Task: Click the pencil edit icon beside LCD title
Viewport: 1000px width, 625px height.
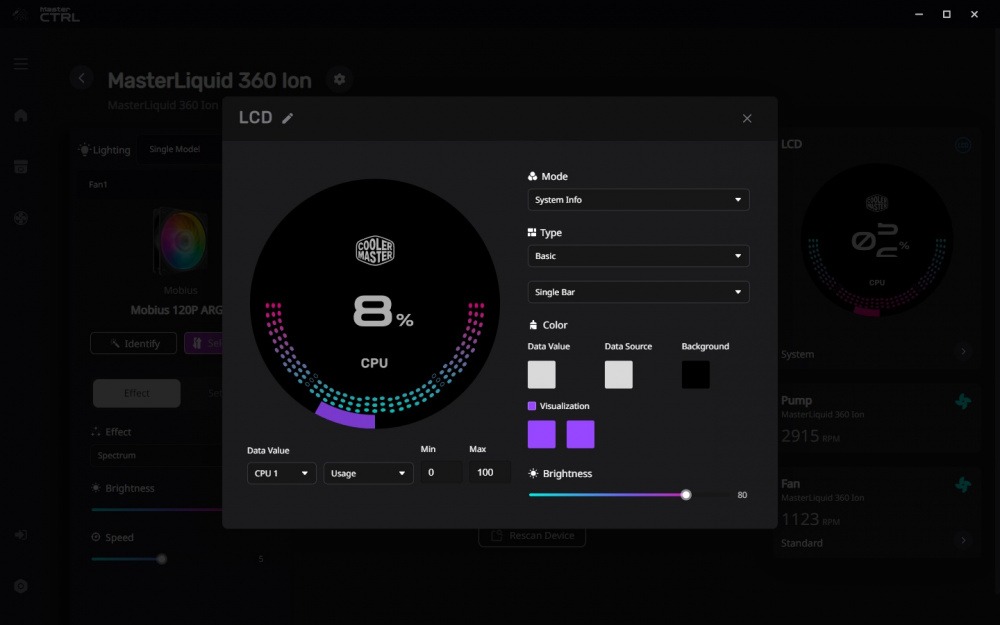Action: [x=288, y=118]
